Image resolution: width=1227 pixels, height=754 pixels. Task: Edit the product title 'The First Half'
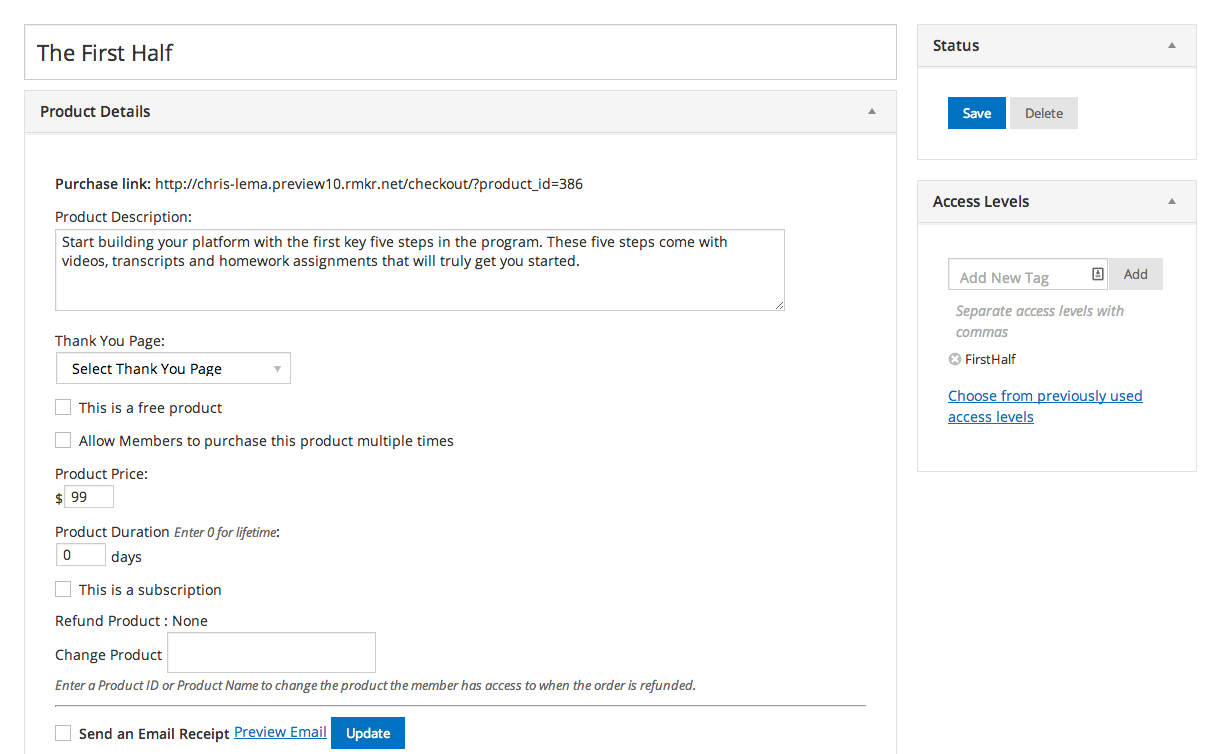(x=460, y=53)
